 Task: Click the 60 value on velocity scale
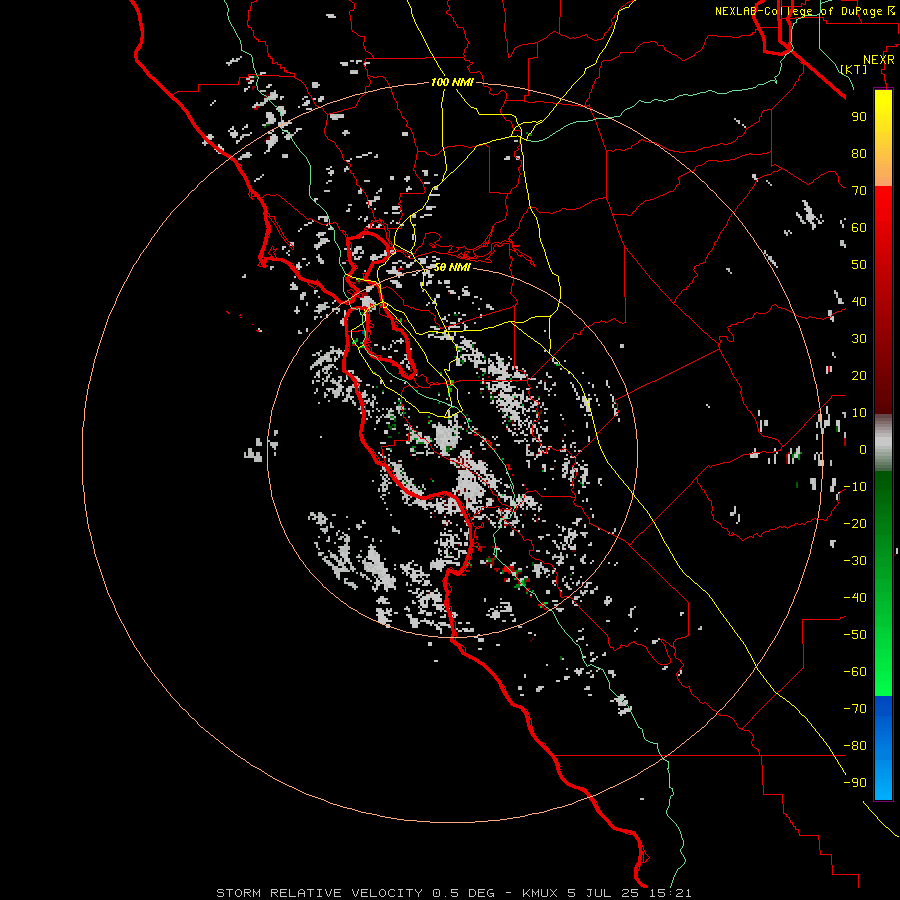tap(859, 227)
